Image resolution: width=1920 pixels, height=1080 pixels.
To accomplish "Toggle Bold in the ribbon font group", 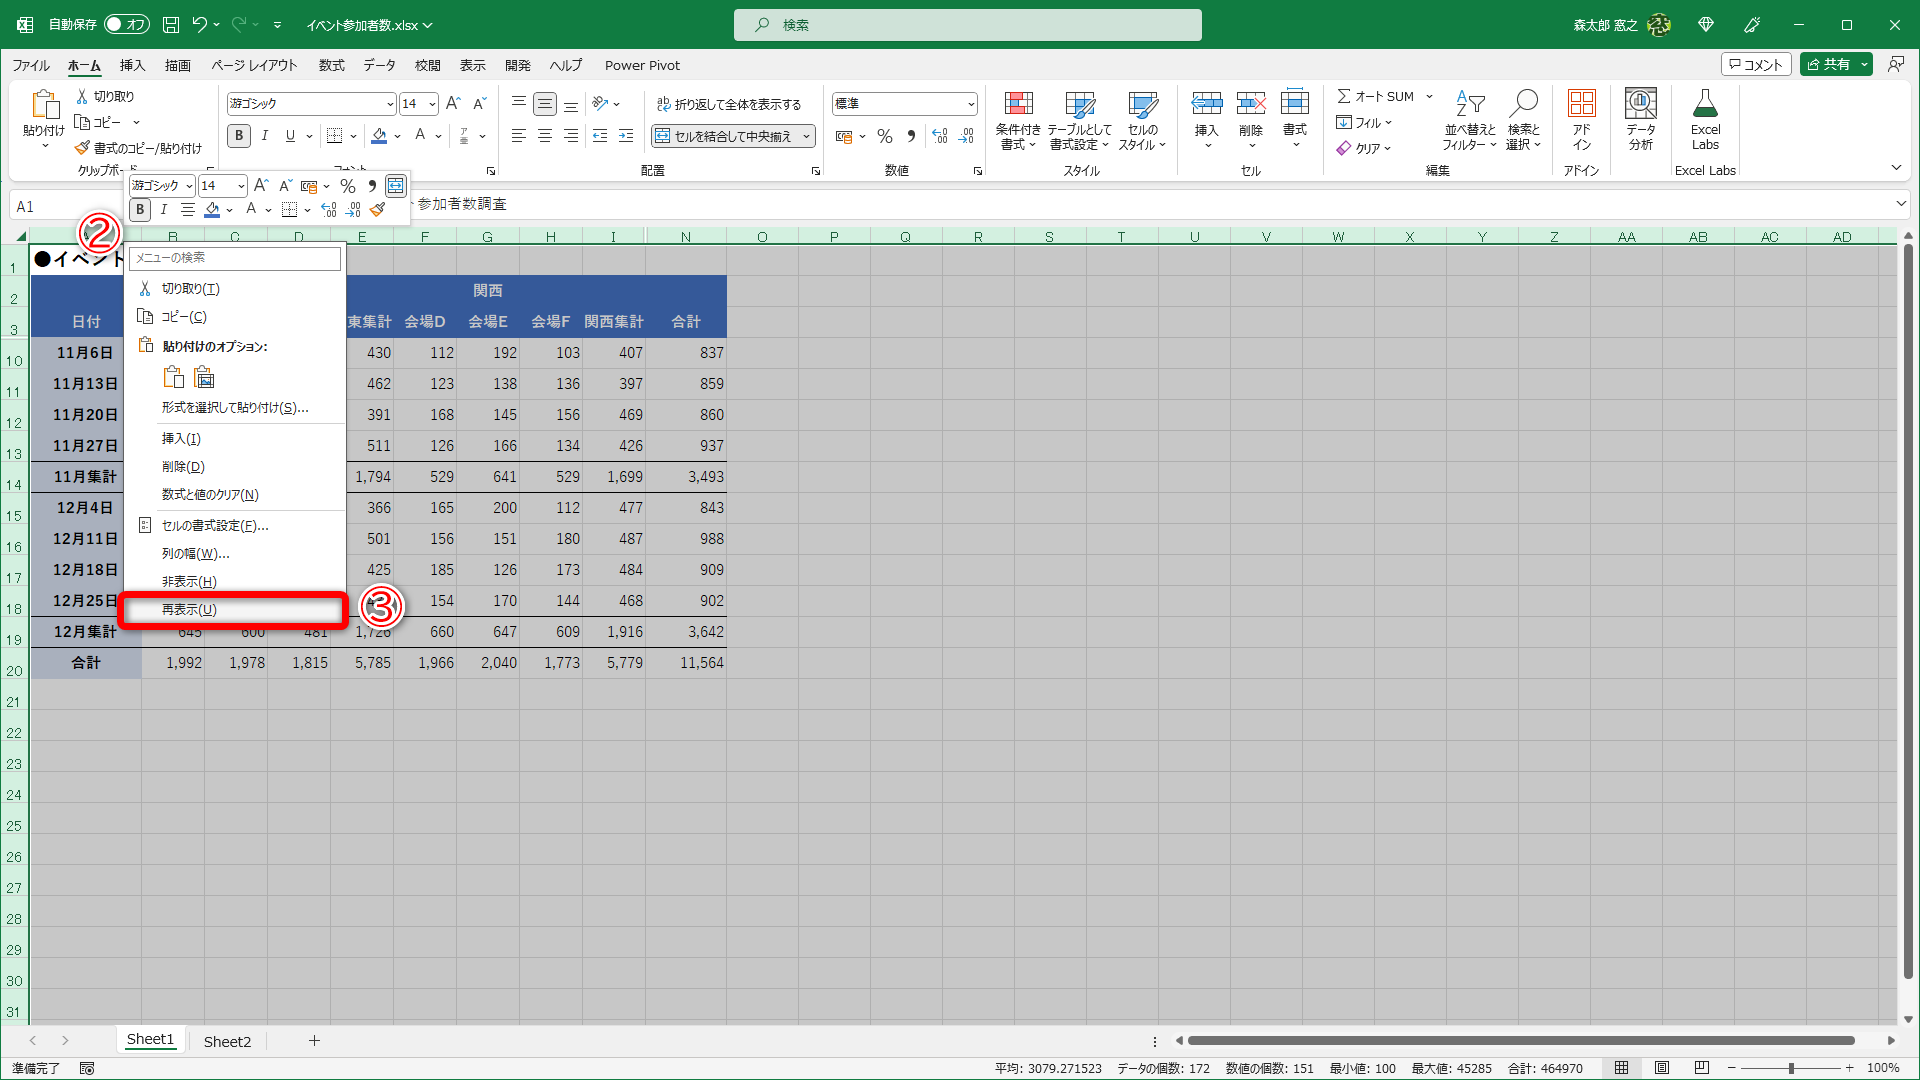I will (239, 136).
